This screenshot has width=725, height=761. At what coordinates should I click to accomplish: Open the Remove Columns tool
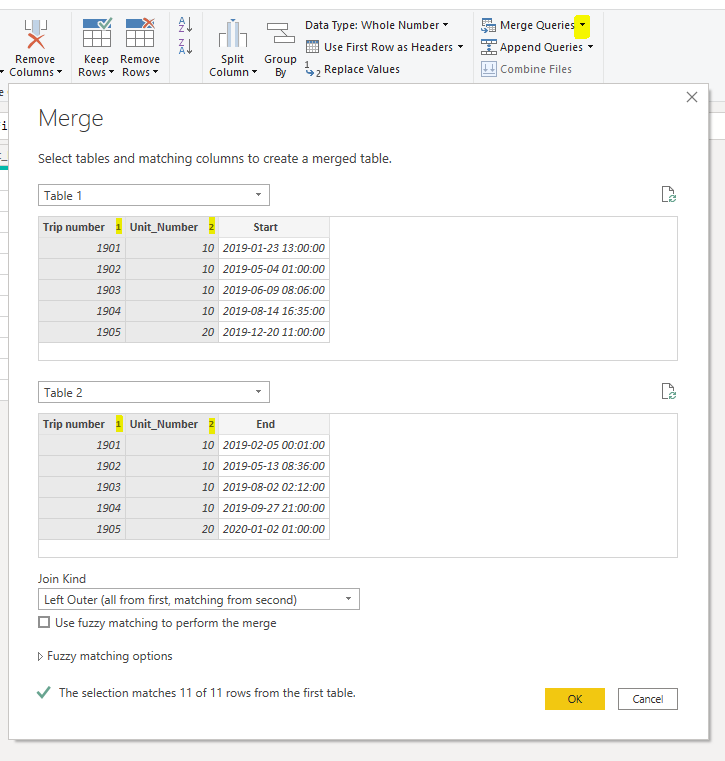(x=35, y=48)
